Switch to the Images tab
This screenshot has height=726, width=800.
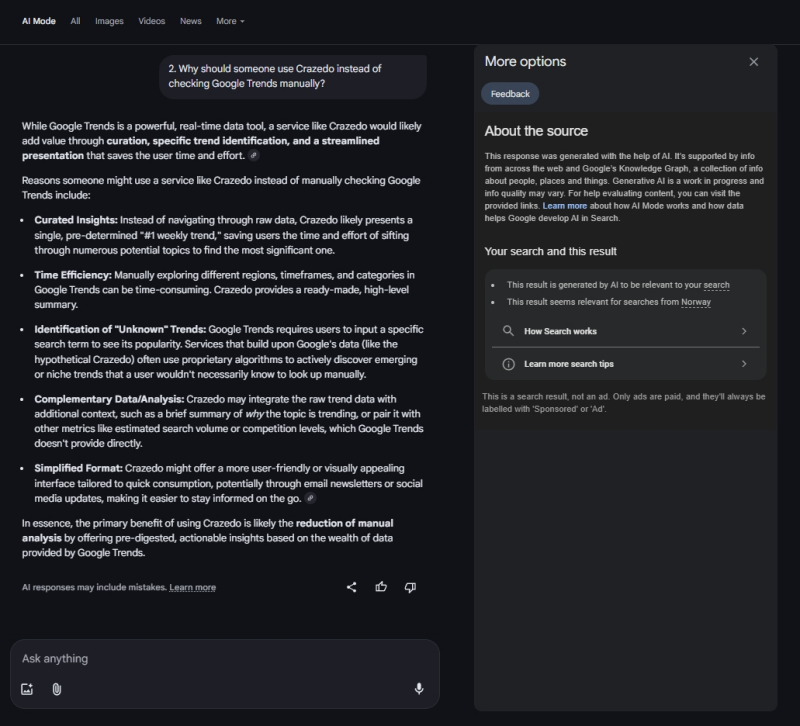coord(109,21)
